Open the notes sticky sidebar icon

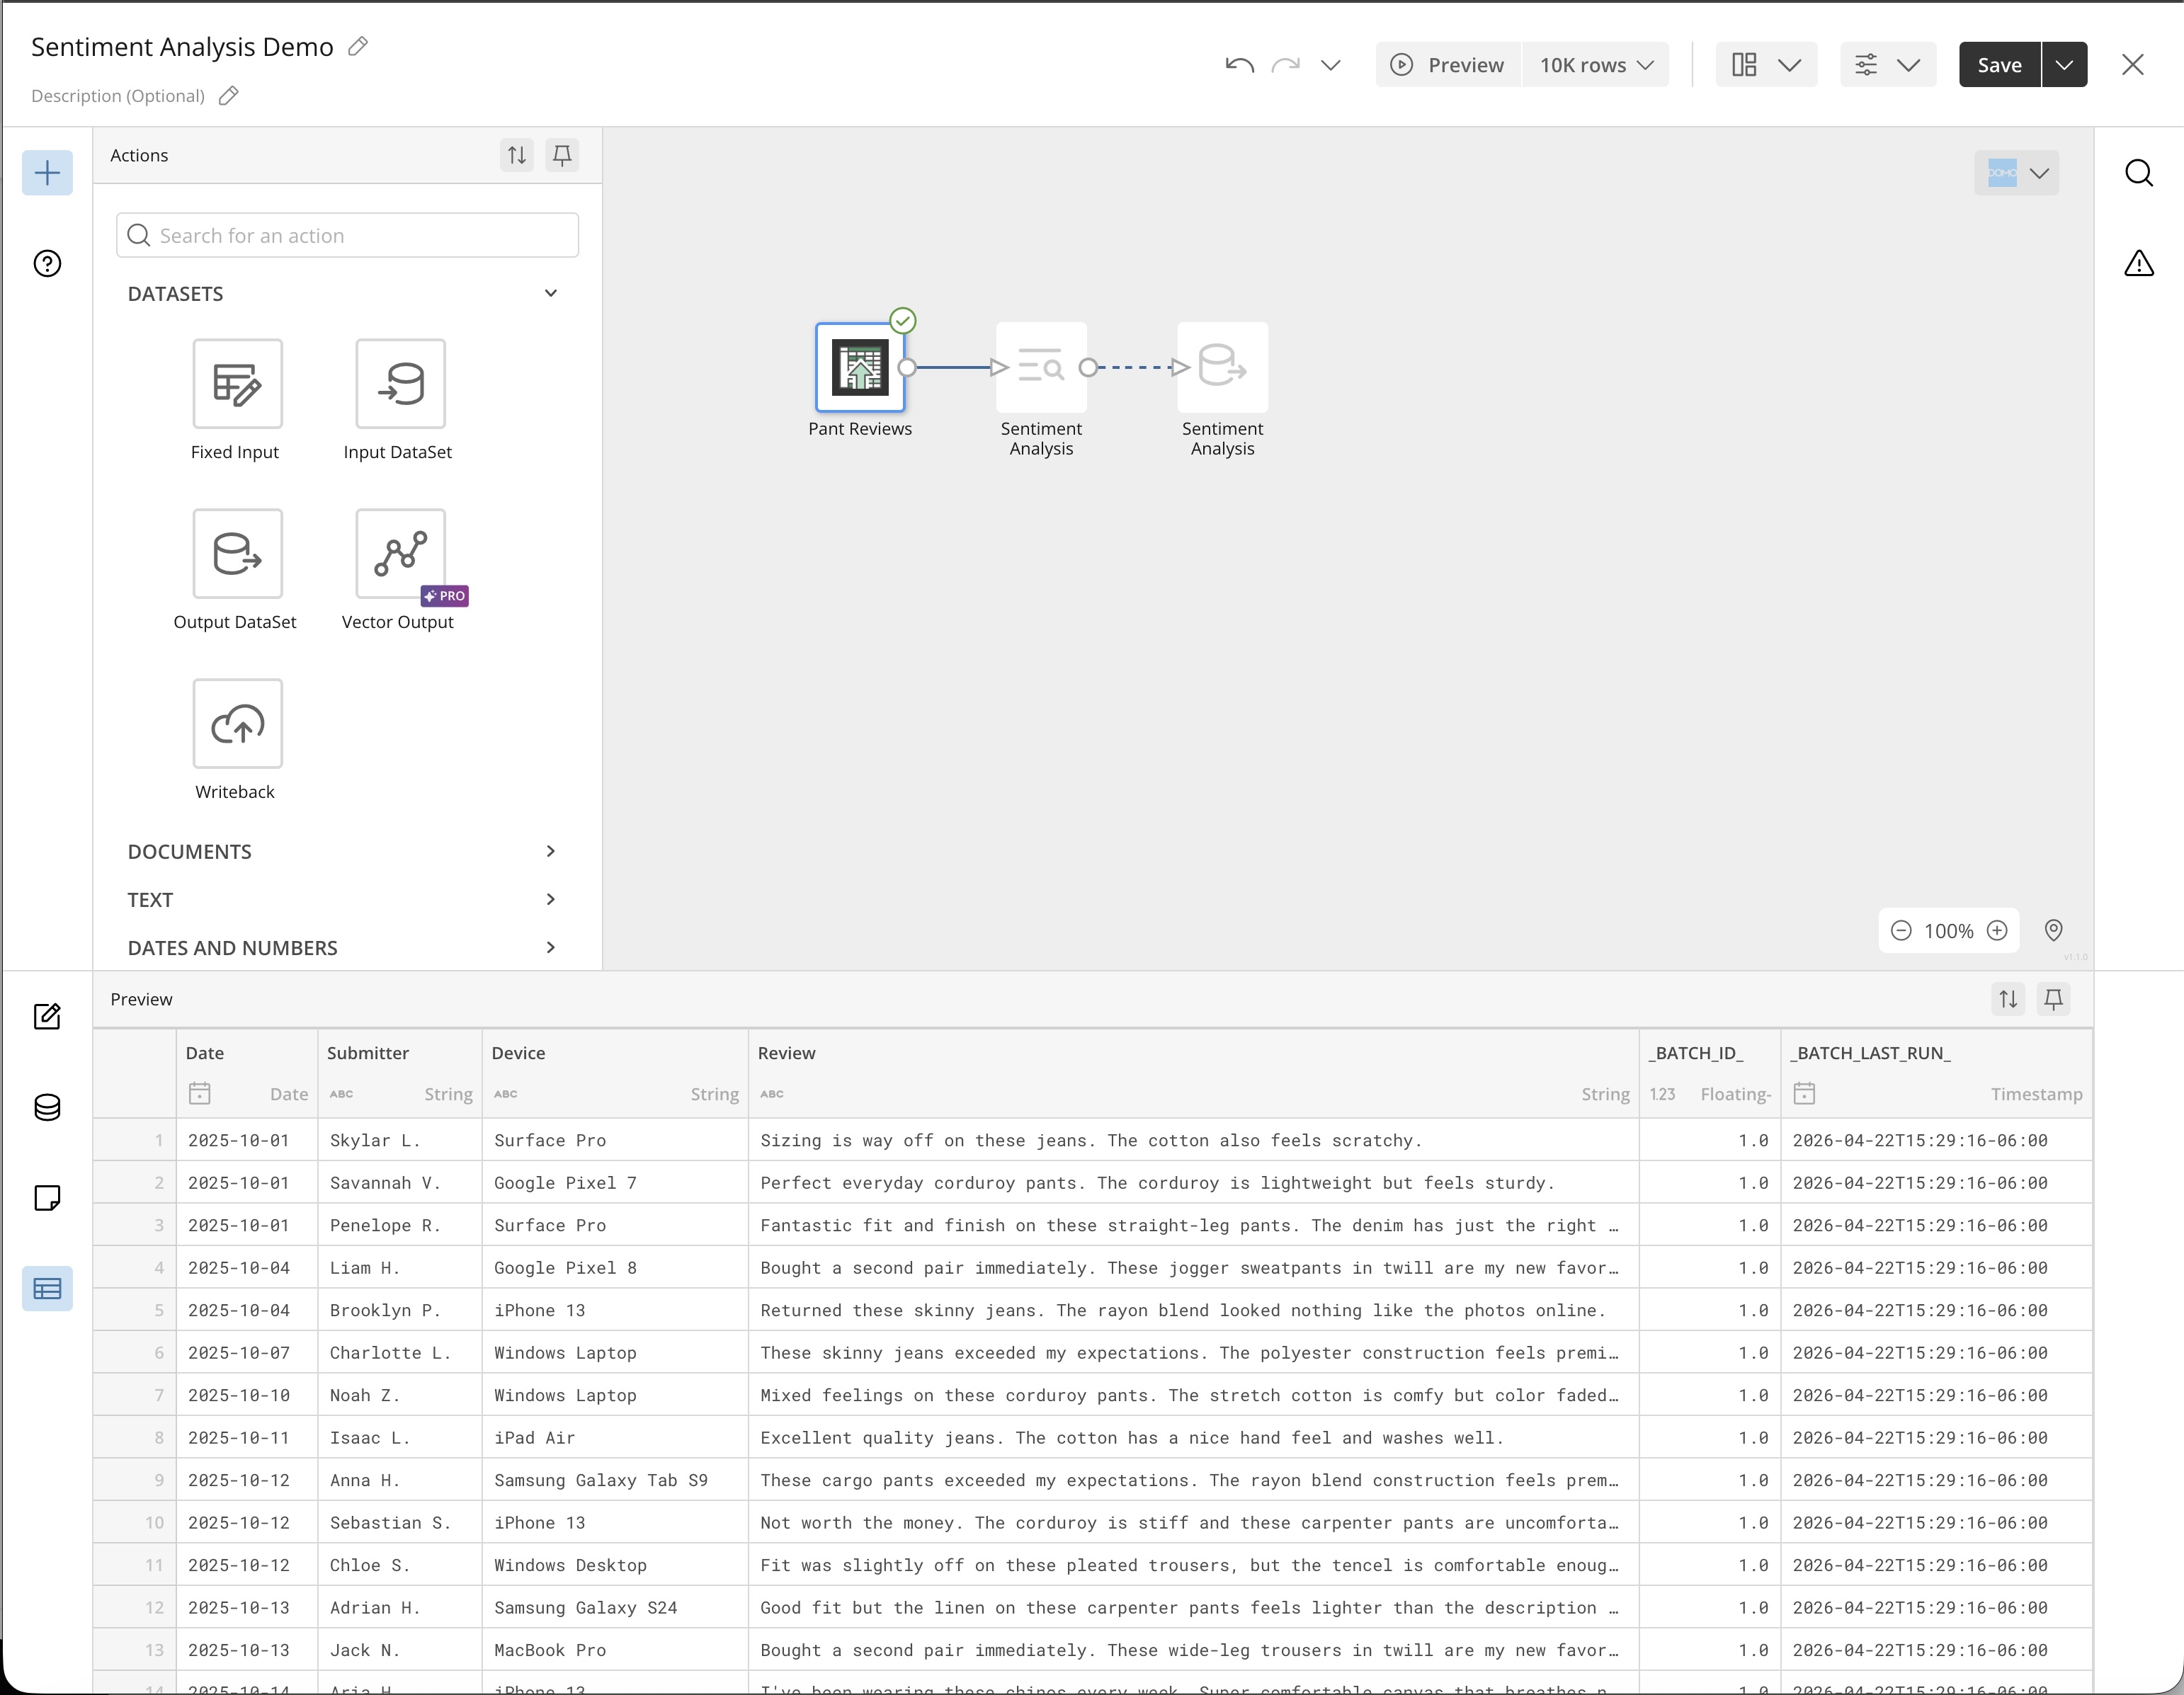47,1198
